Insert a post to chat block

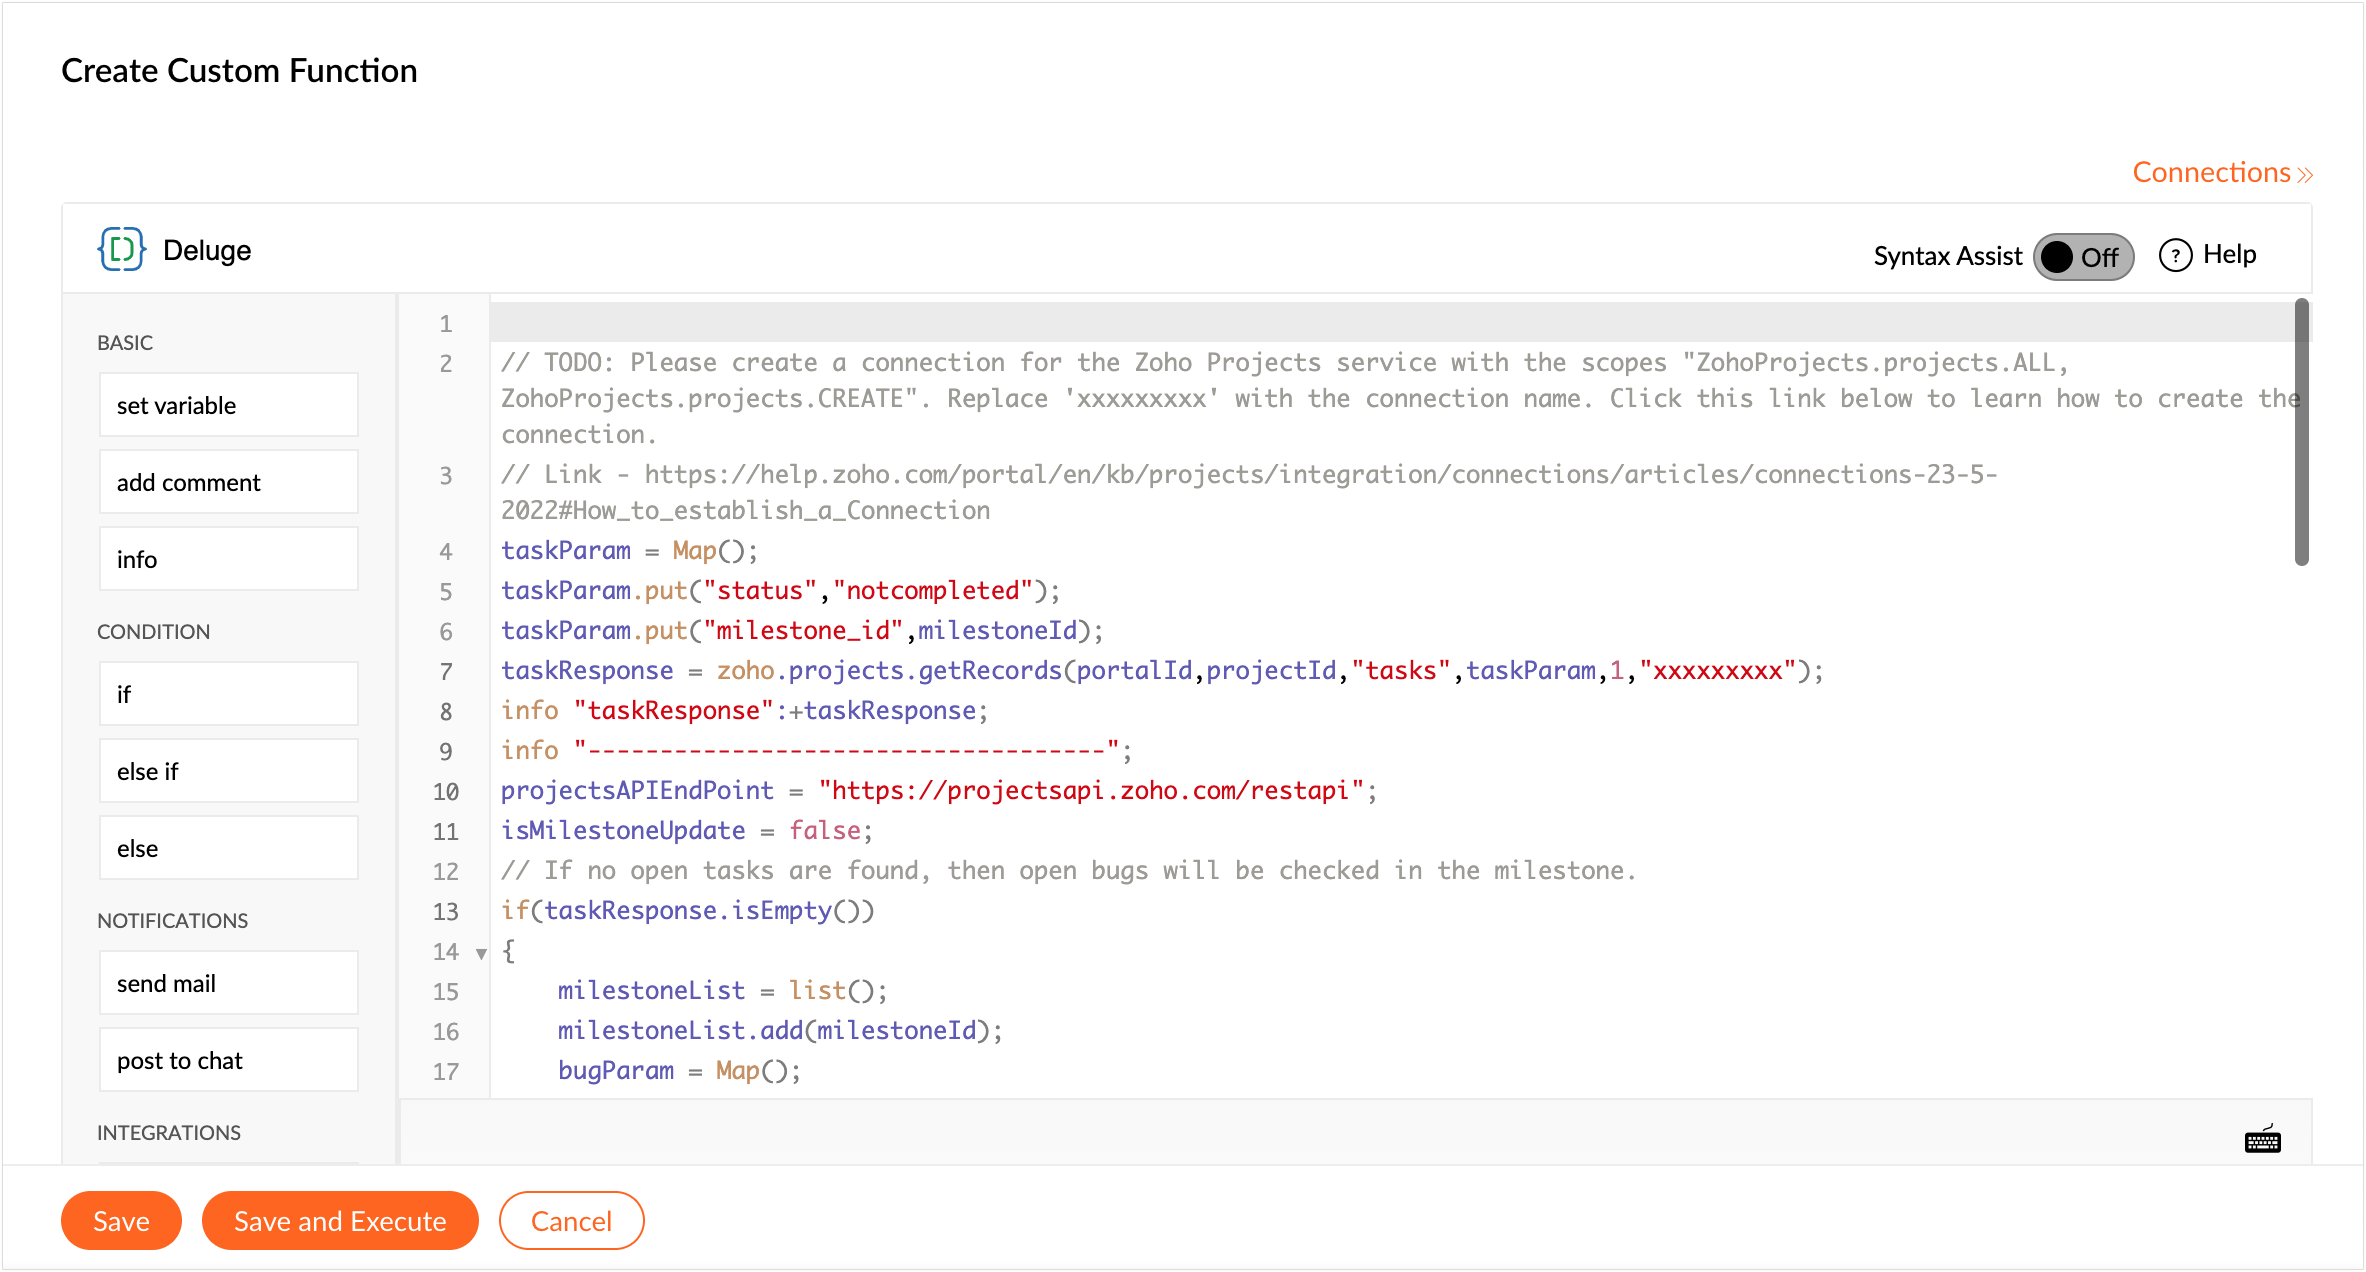click(228, 1060)
